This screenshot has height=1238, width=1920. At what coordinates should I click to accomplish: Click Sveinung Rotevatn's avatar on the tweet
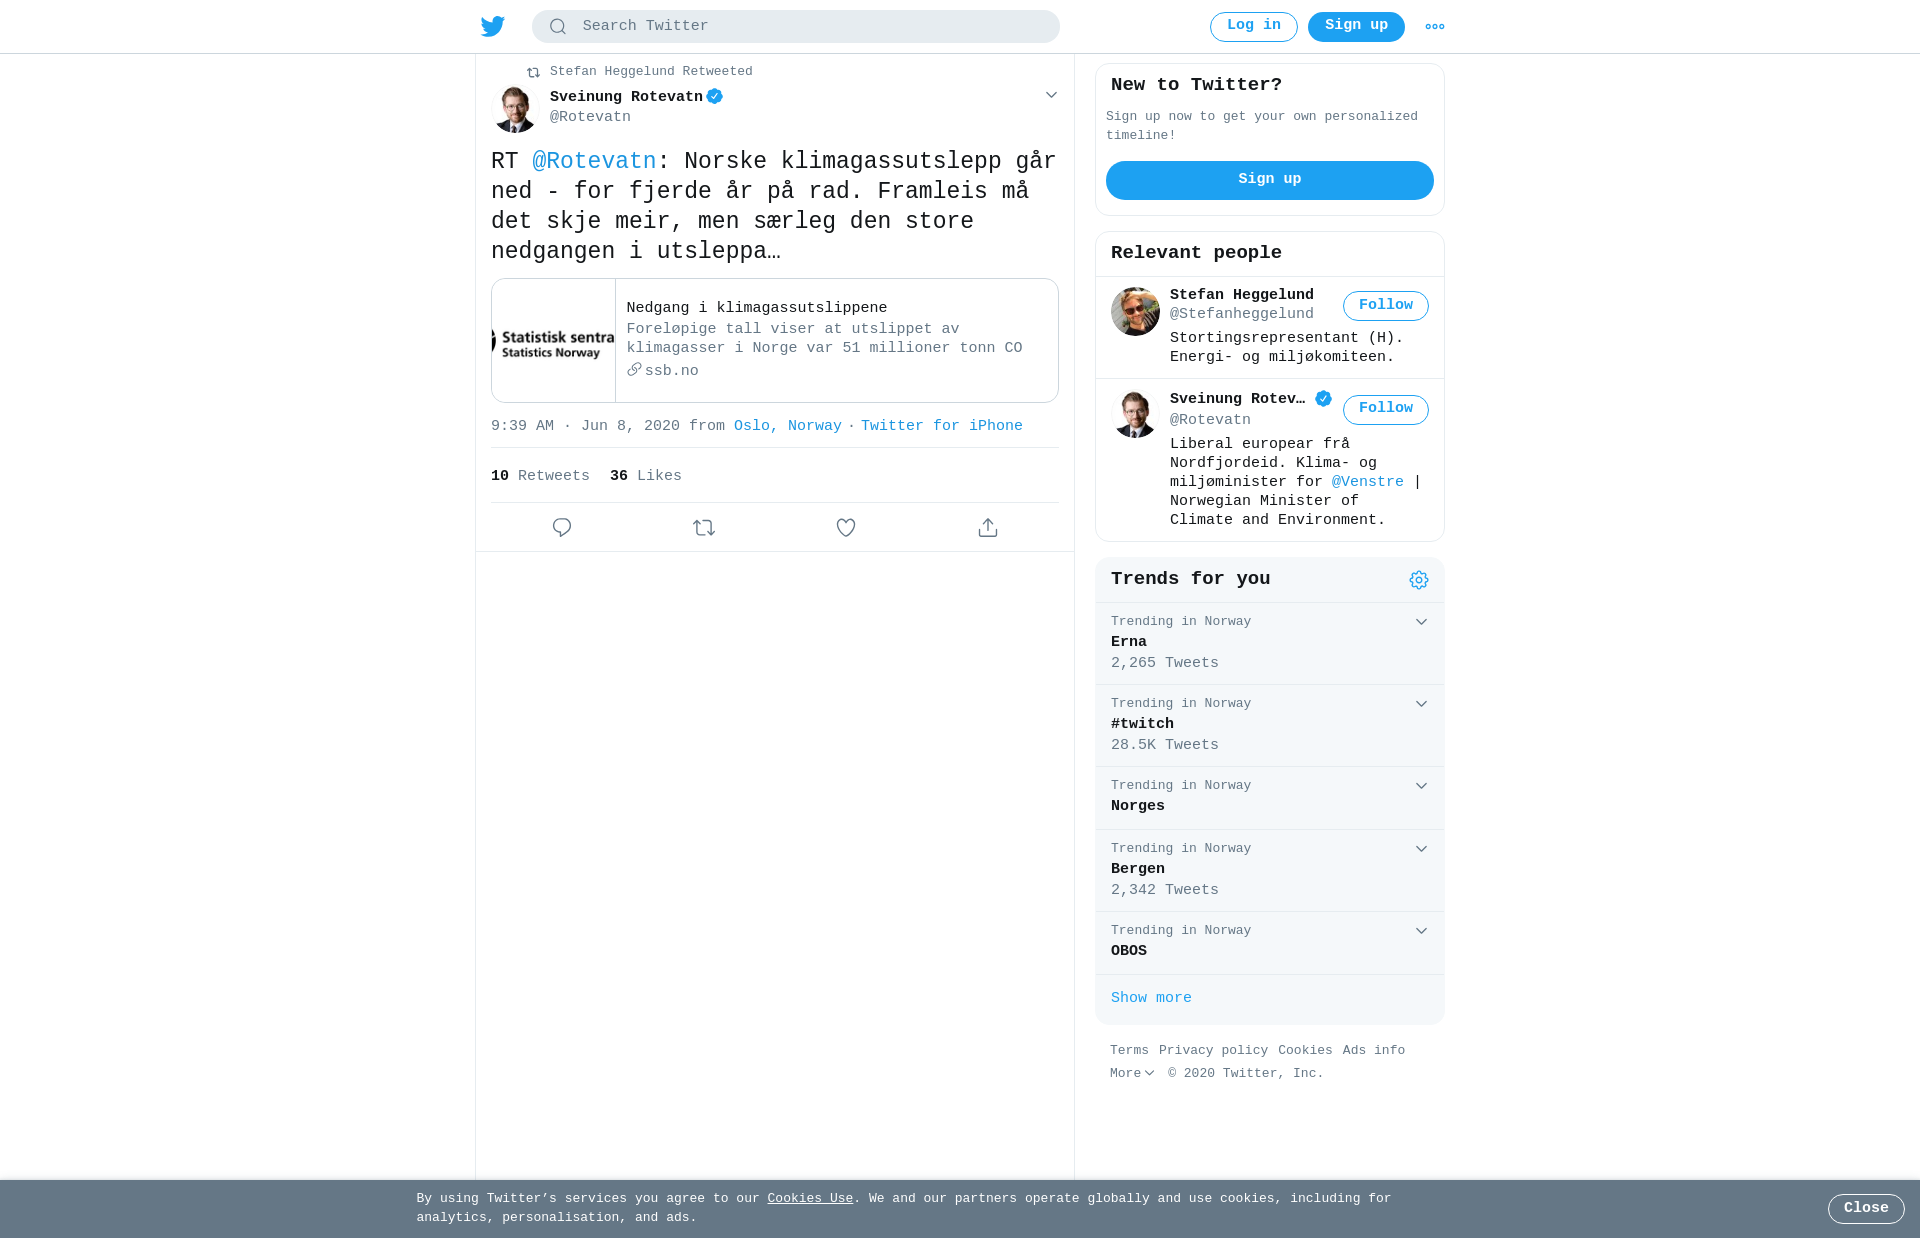click(x=515, y=108)
